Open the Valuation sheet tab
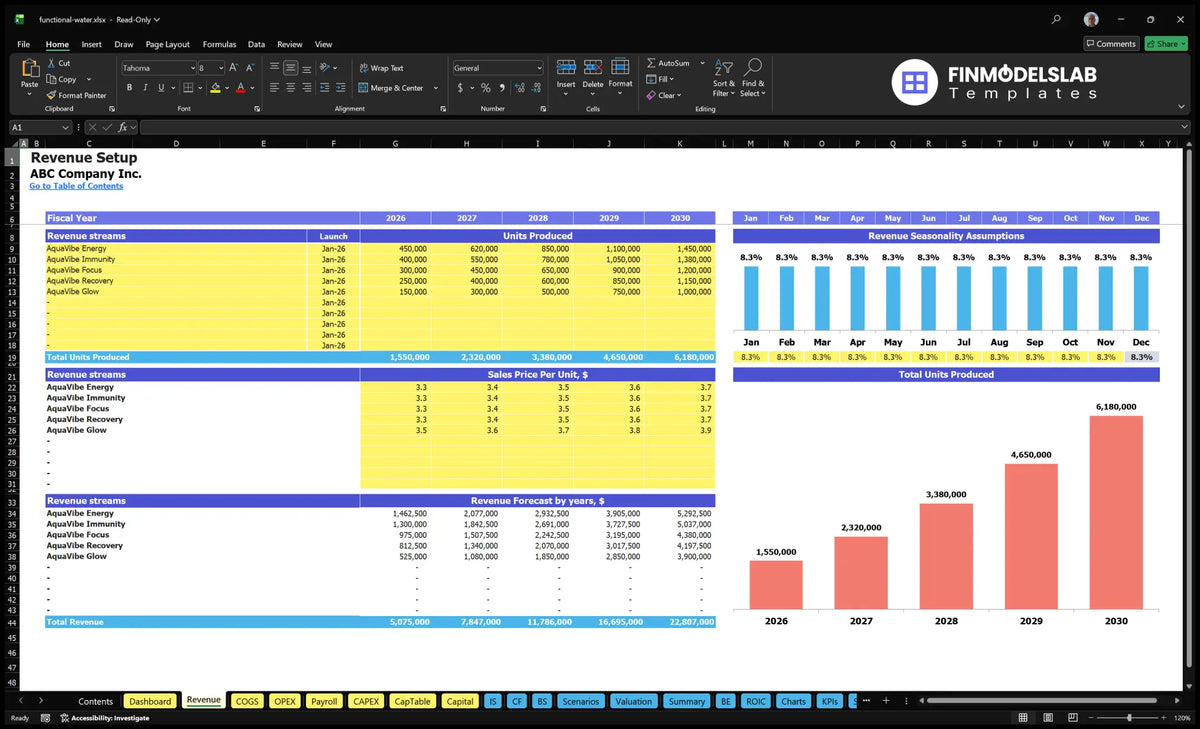The image size is (1200, 729). tap(633, 701)
